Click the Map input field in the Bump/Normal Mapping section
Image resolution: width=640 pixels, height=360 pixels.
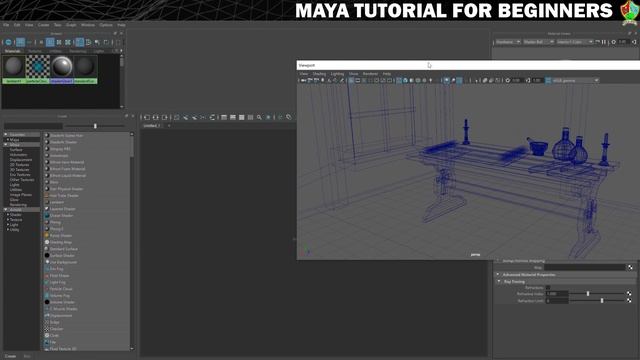pyautogui.click(x=584, y=267)
